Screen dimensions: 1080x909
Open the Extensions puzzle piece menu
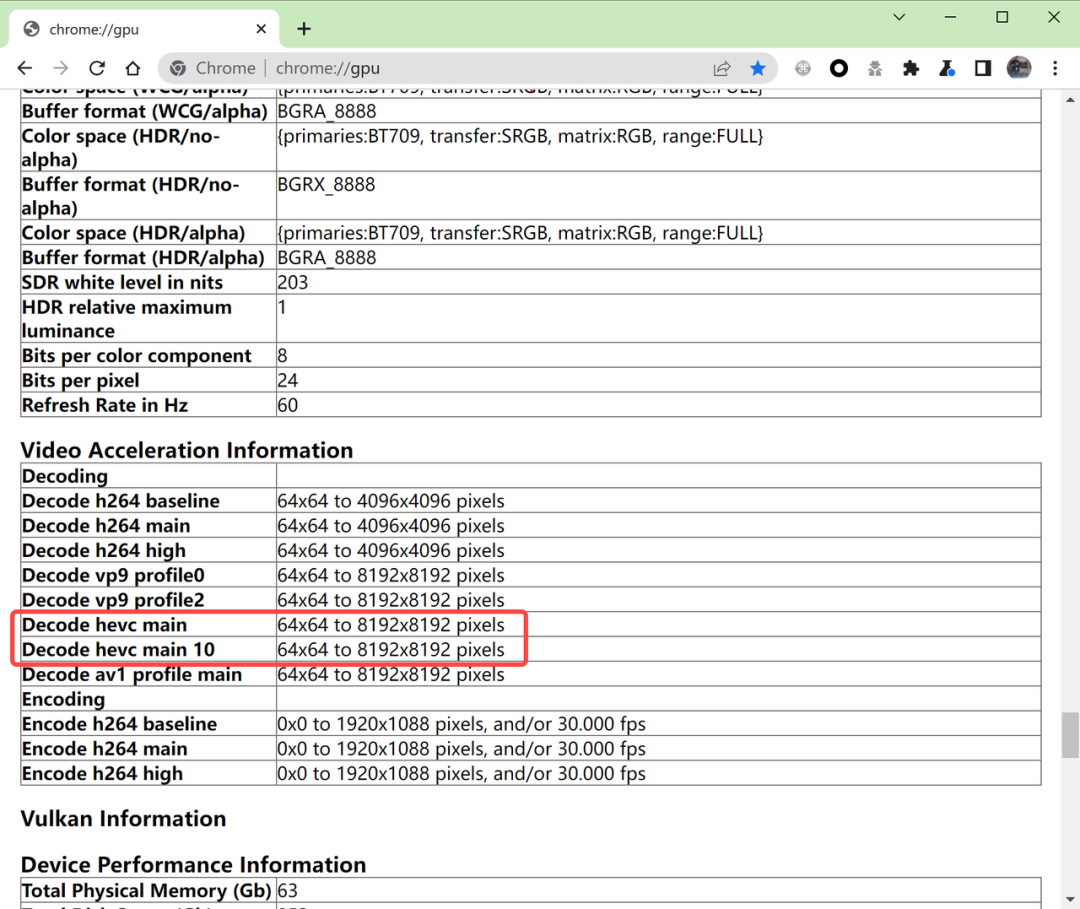point(910,68)
